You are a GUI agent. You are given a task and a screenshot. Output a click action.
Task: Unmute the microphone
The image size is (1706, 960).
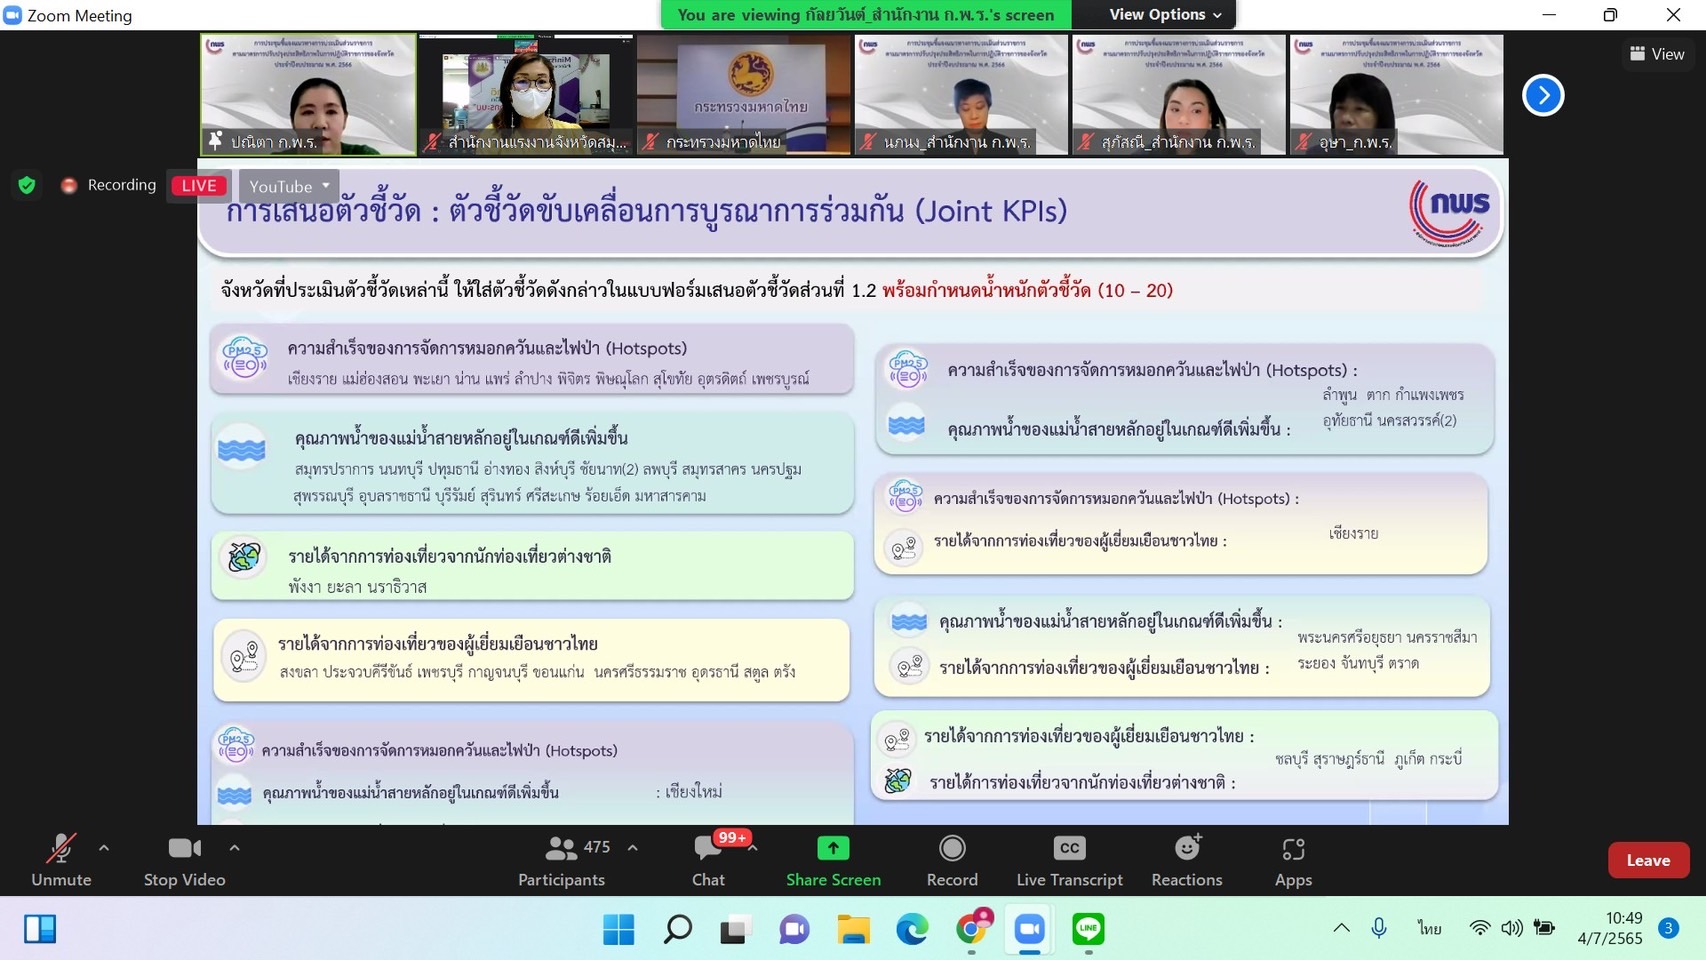pyautogui.click(x=61, y=861)
